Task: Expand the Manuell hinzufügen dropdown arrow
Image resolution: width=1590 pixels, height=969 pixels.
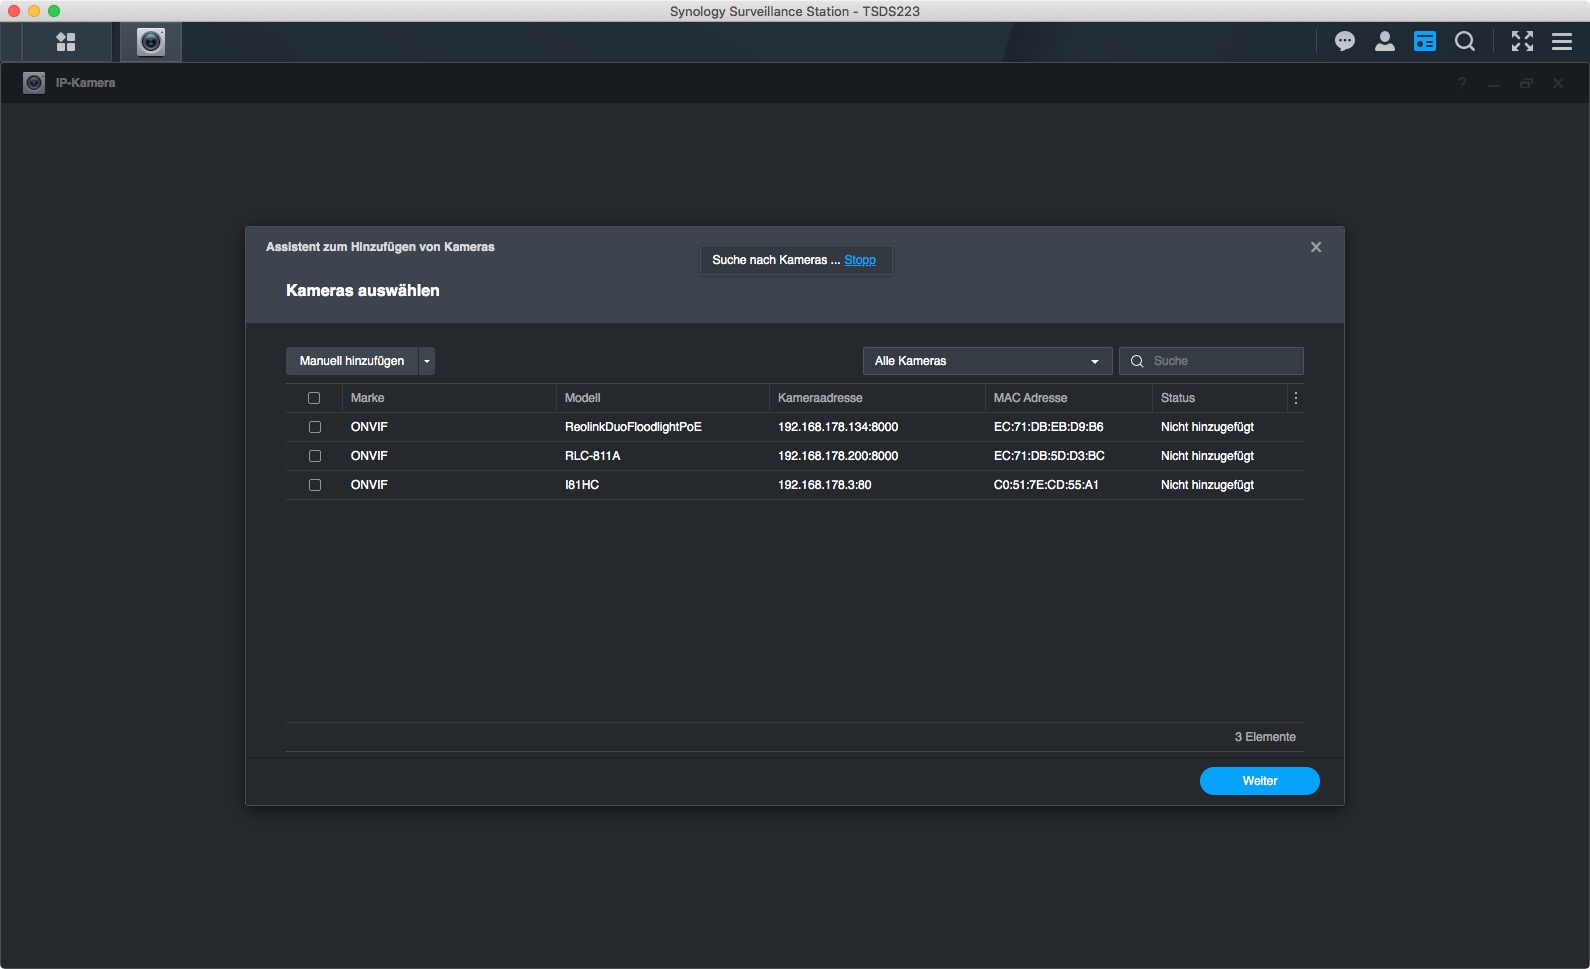Action: pyautogui.click(x=427, y=361)
